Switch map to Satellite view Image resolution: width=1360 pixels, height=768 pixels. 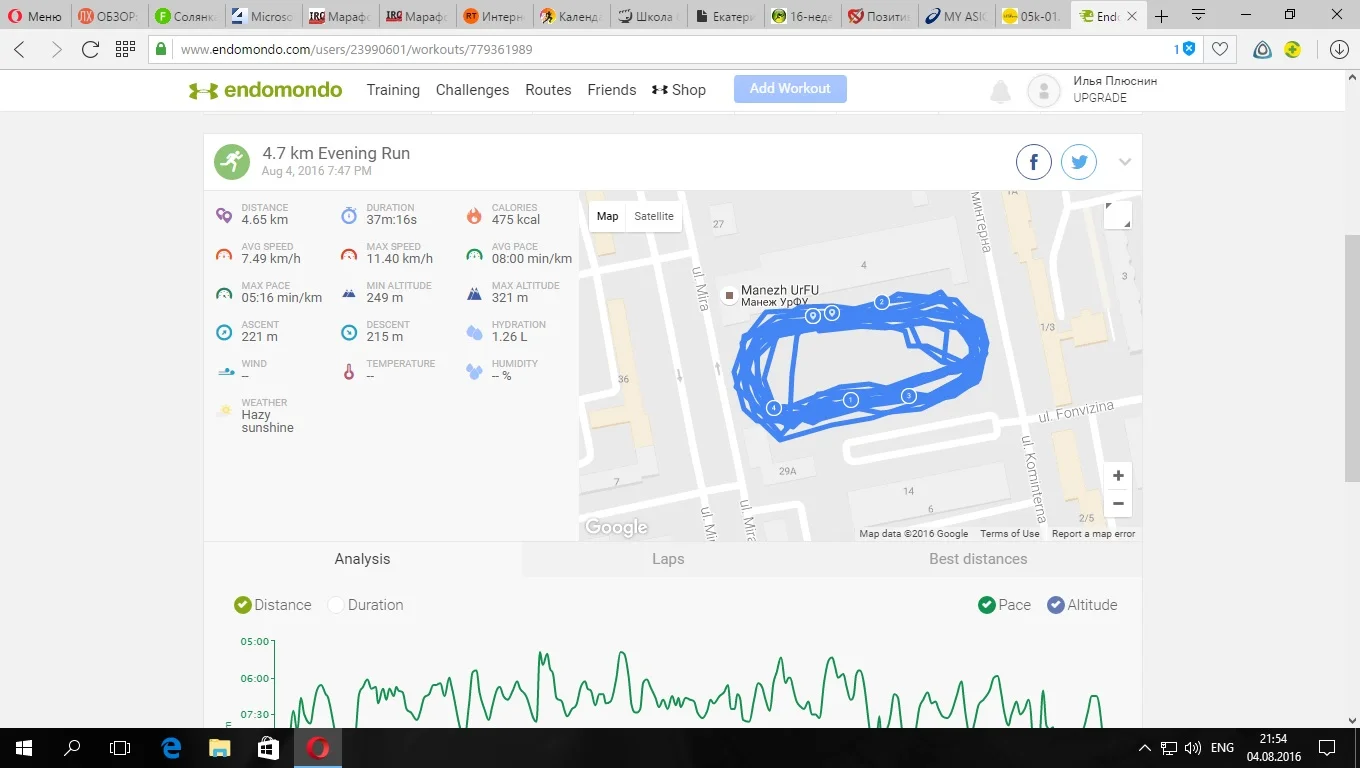(654, 216)
